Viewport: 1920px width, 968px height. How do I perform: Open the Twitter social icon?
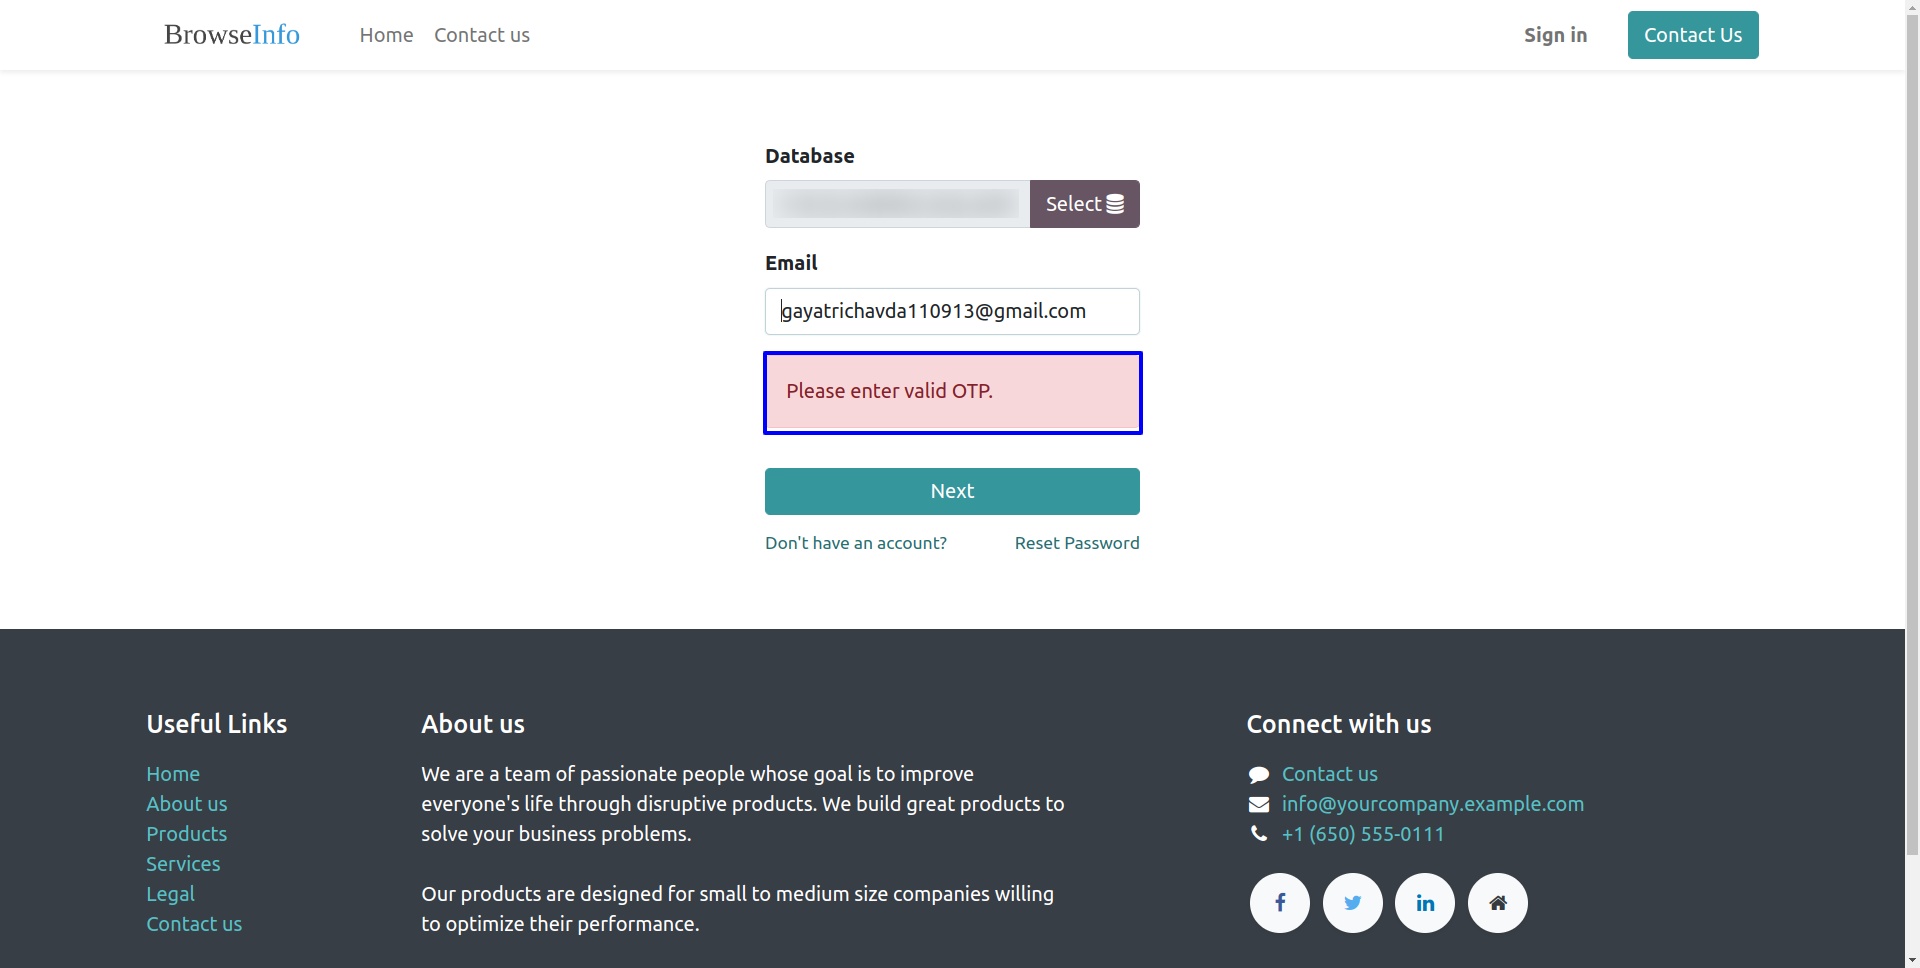[x=1353, y=903]
